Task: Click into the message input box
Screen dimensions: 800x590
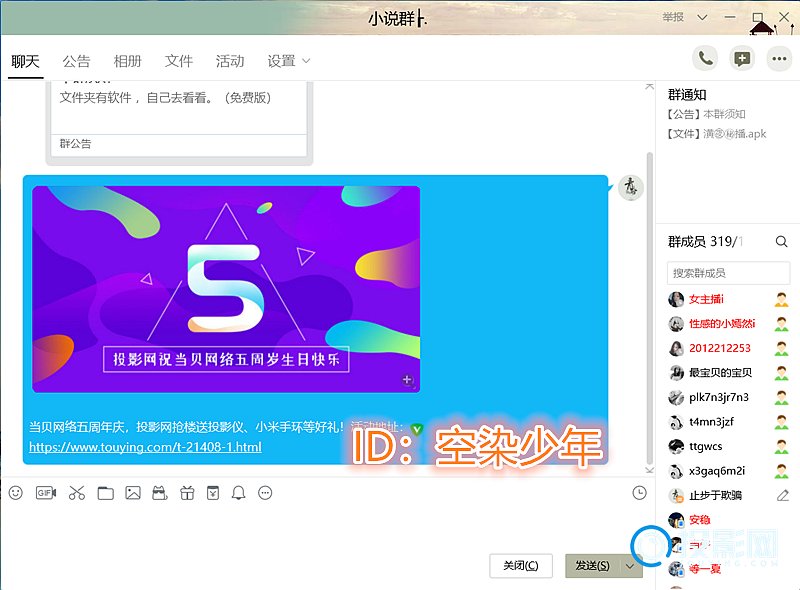Action: click(327, 526)
